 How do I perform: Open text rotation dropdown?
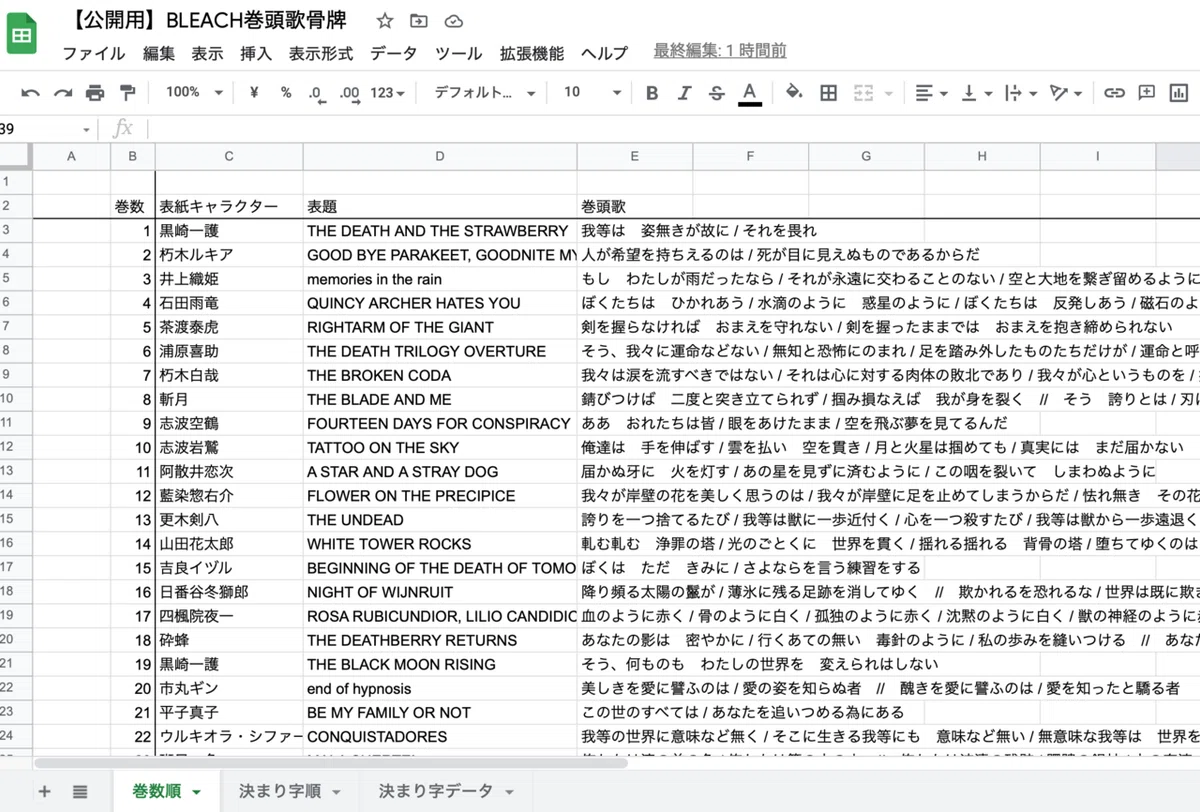point(1066,93)
